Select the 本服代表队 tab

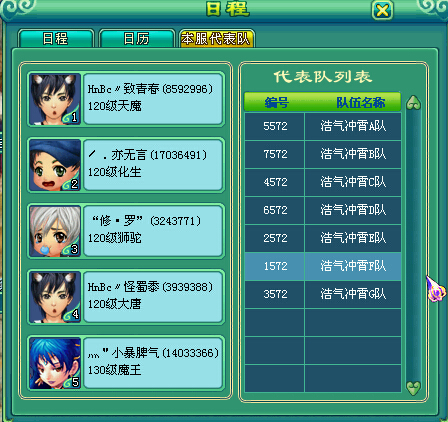click(216, 39)
